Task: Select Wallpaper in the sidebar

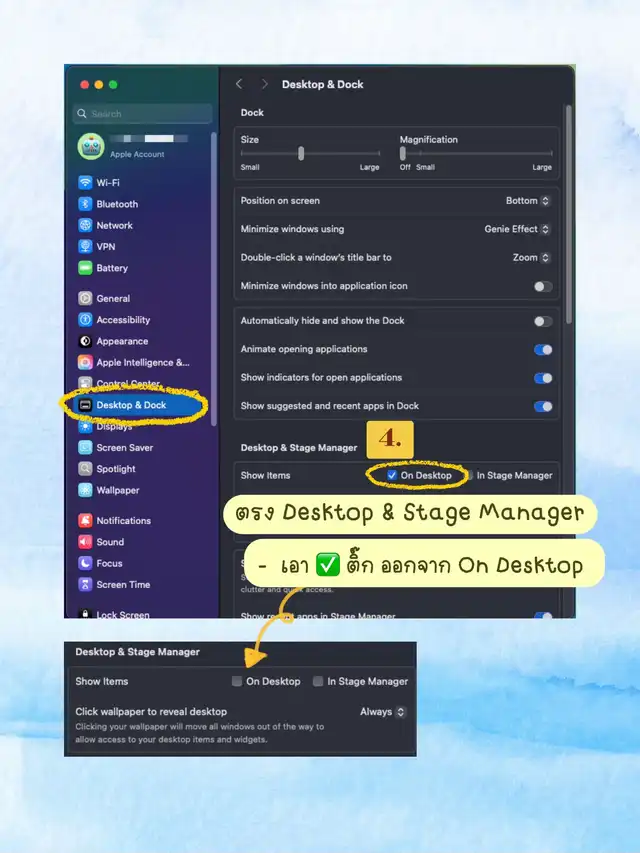Action: pos(117,491)
